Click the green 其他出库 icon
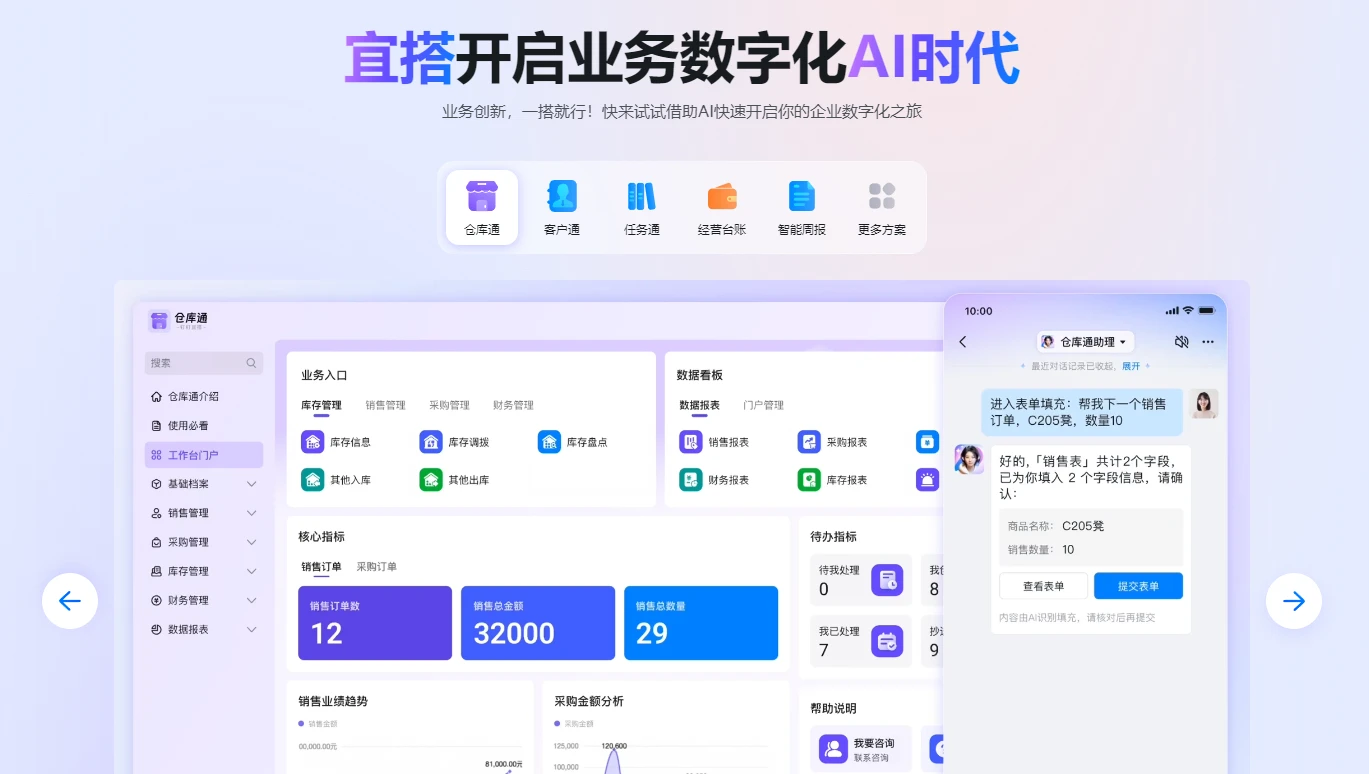This screenshot has width=1369, height=774. coord(431,480)
